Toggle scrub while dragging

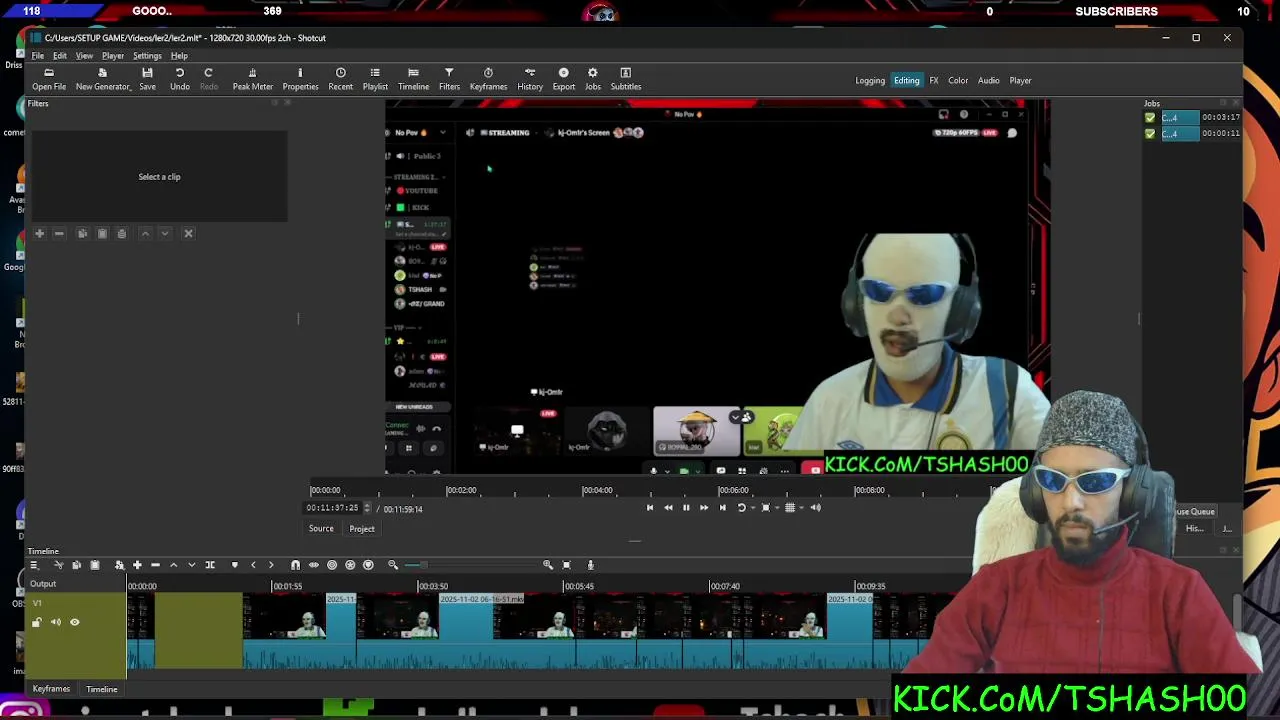tap(314, 566)
